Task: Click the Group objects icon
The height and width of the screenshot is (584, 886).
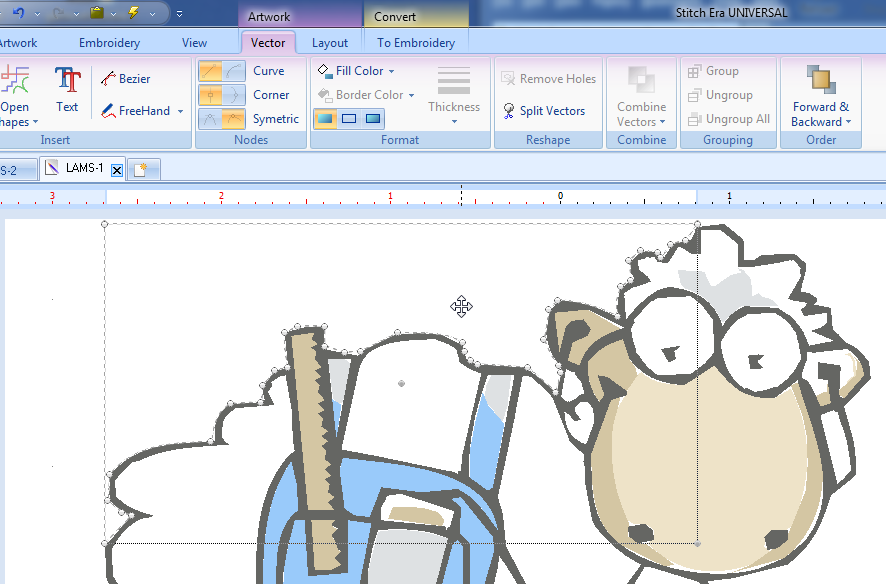Action: (x=694, y=71)
